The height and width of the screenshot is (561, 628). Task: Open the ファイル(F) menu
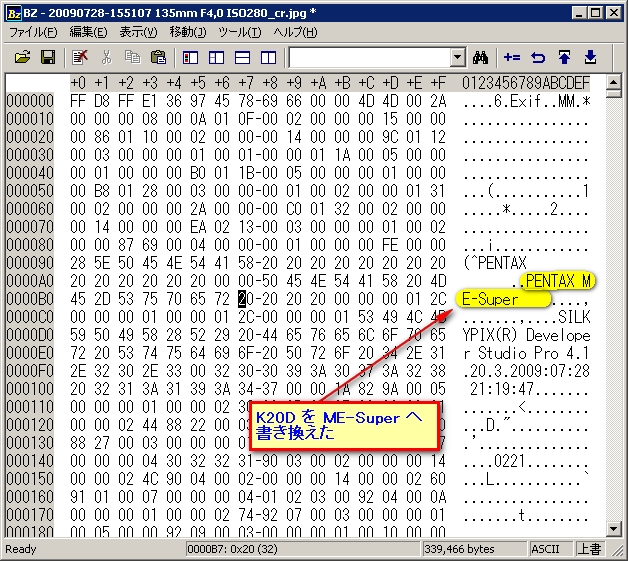(x=33, y=32)
